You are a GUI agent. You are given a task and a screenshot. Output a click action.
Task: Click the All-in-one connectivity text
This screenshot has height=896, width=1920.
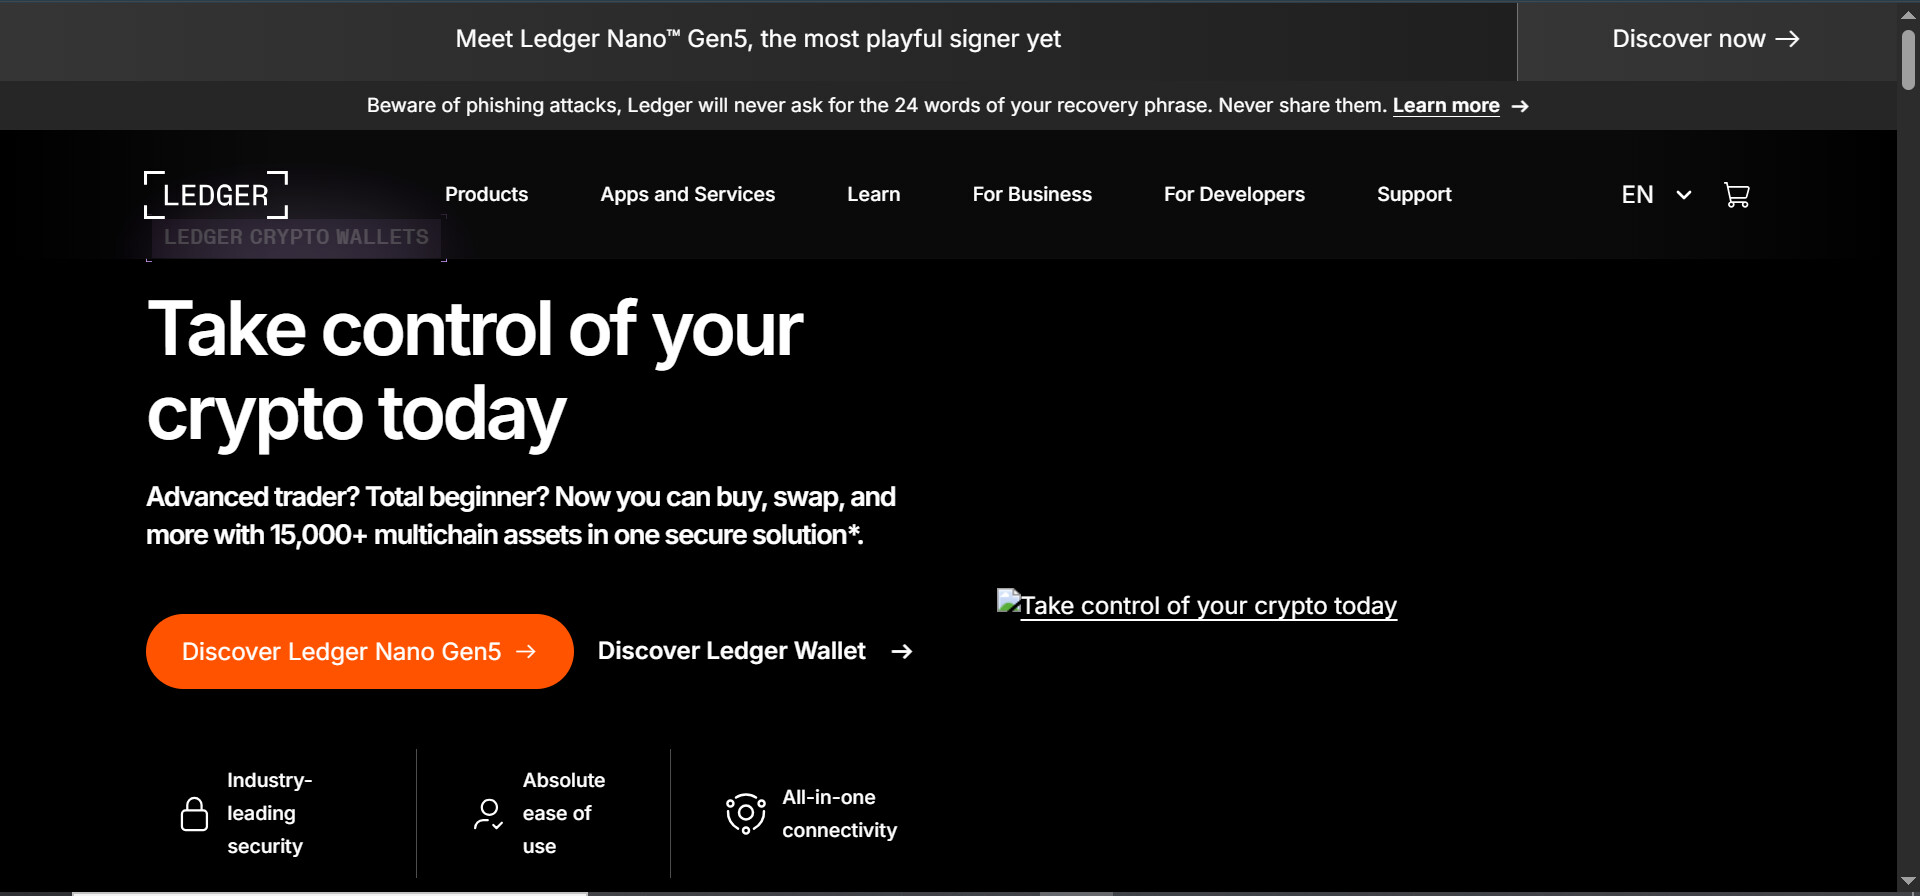tap(840, 814)
